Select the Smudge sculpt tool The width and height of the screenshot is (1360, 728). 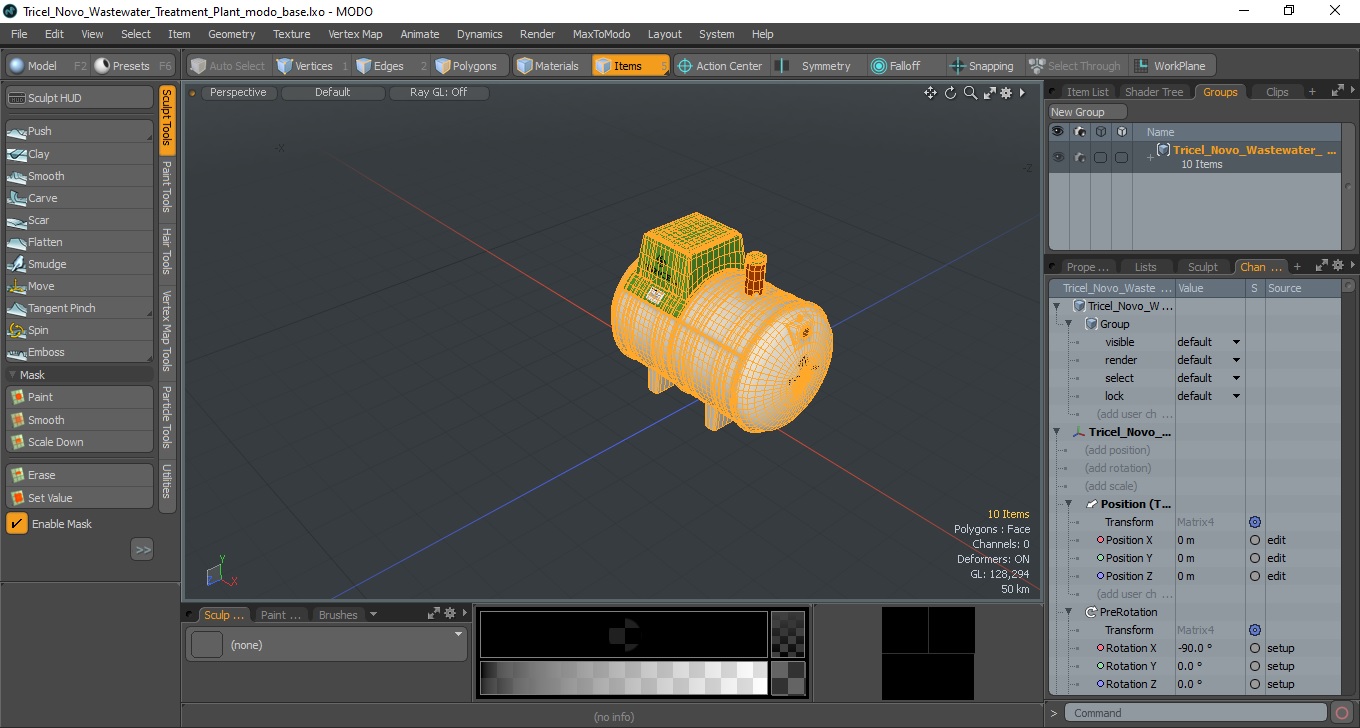(79, 264)
